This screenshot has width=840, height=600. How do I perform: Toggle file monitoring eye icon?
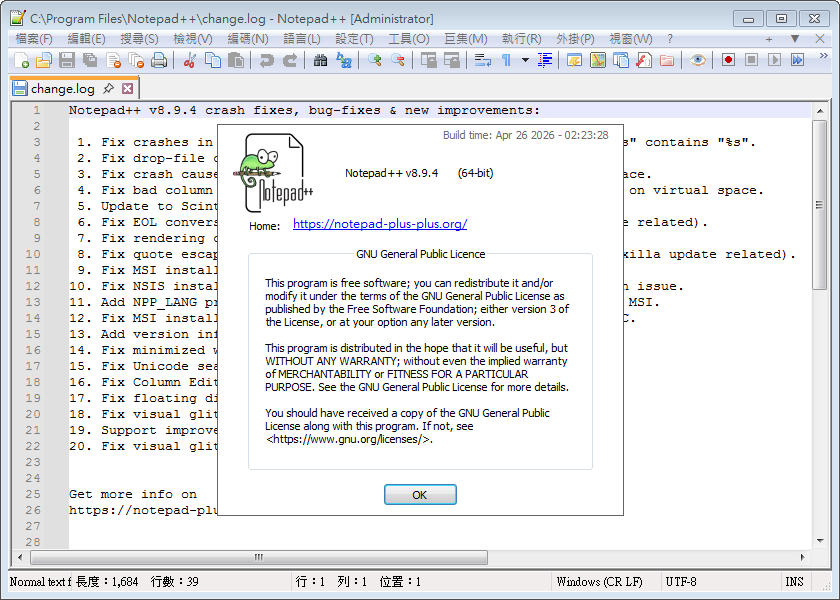point(698,60)
